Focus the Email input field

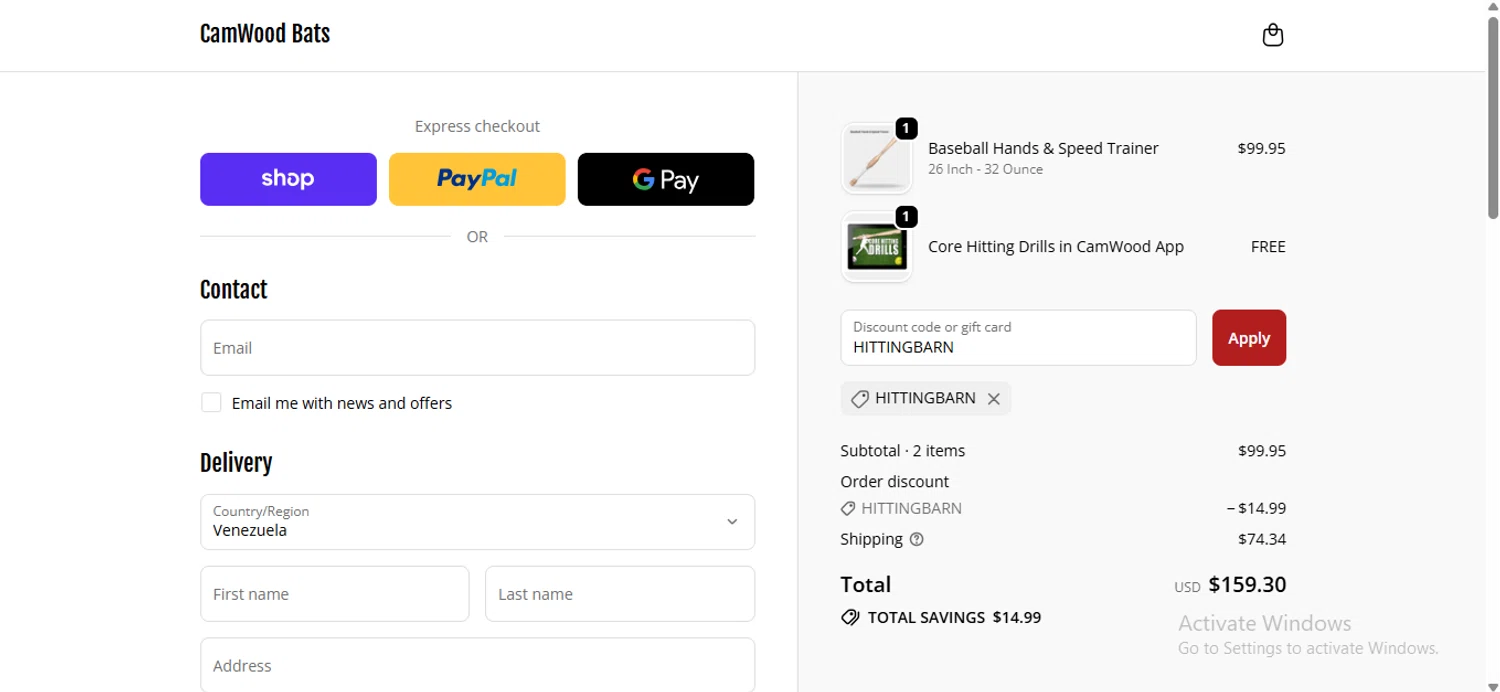pyautogui.click(x=477, y=348)
